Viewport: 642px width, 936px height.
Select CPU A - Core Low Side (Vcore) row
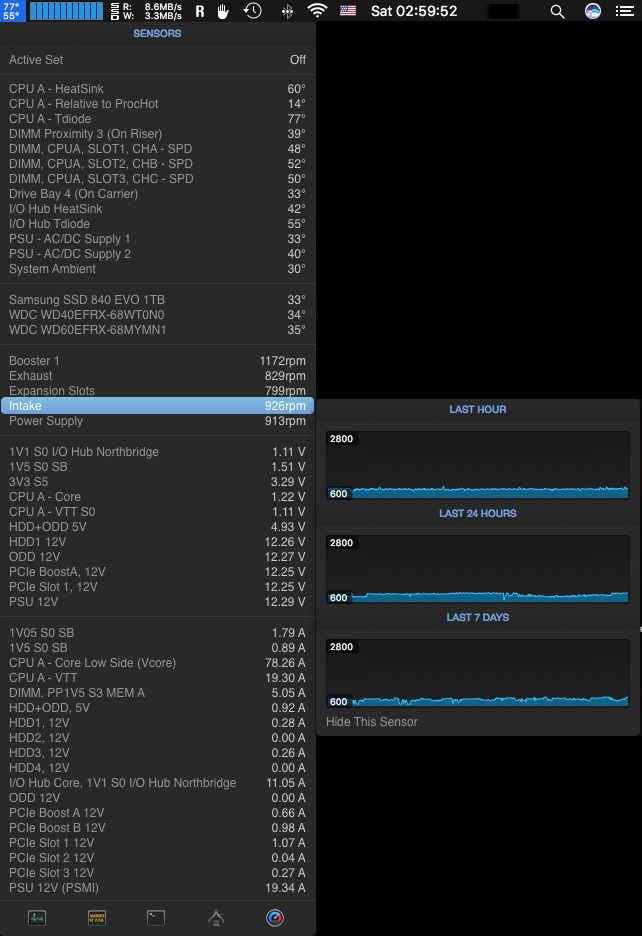pos(158,663)
